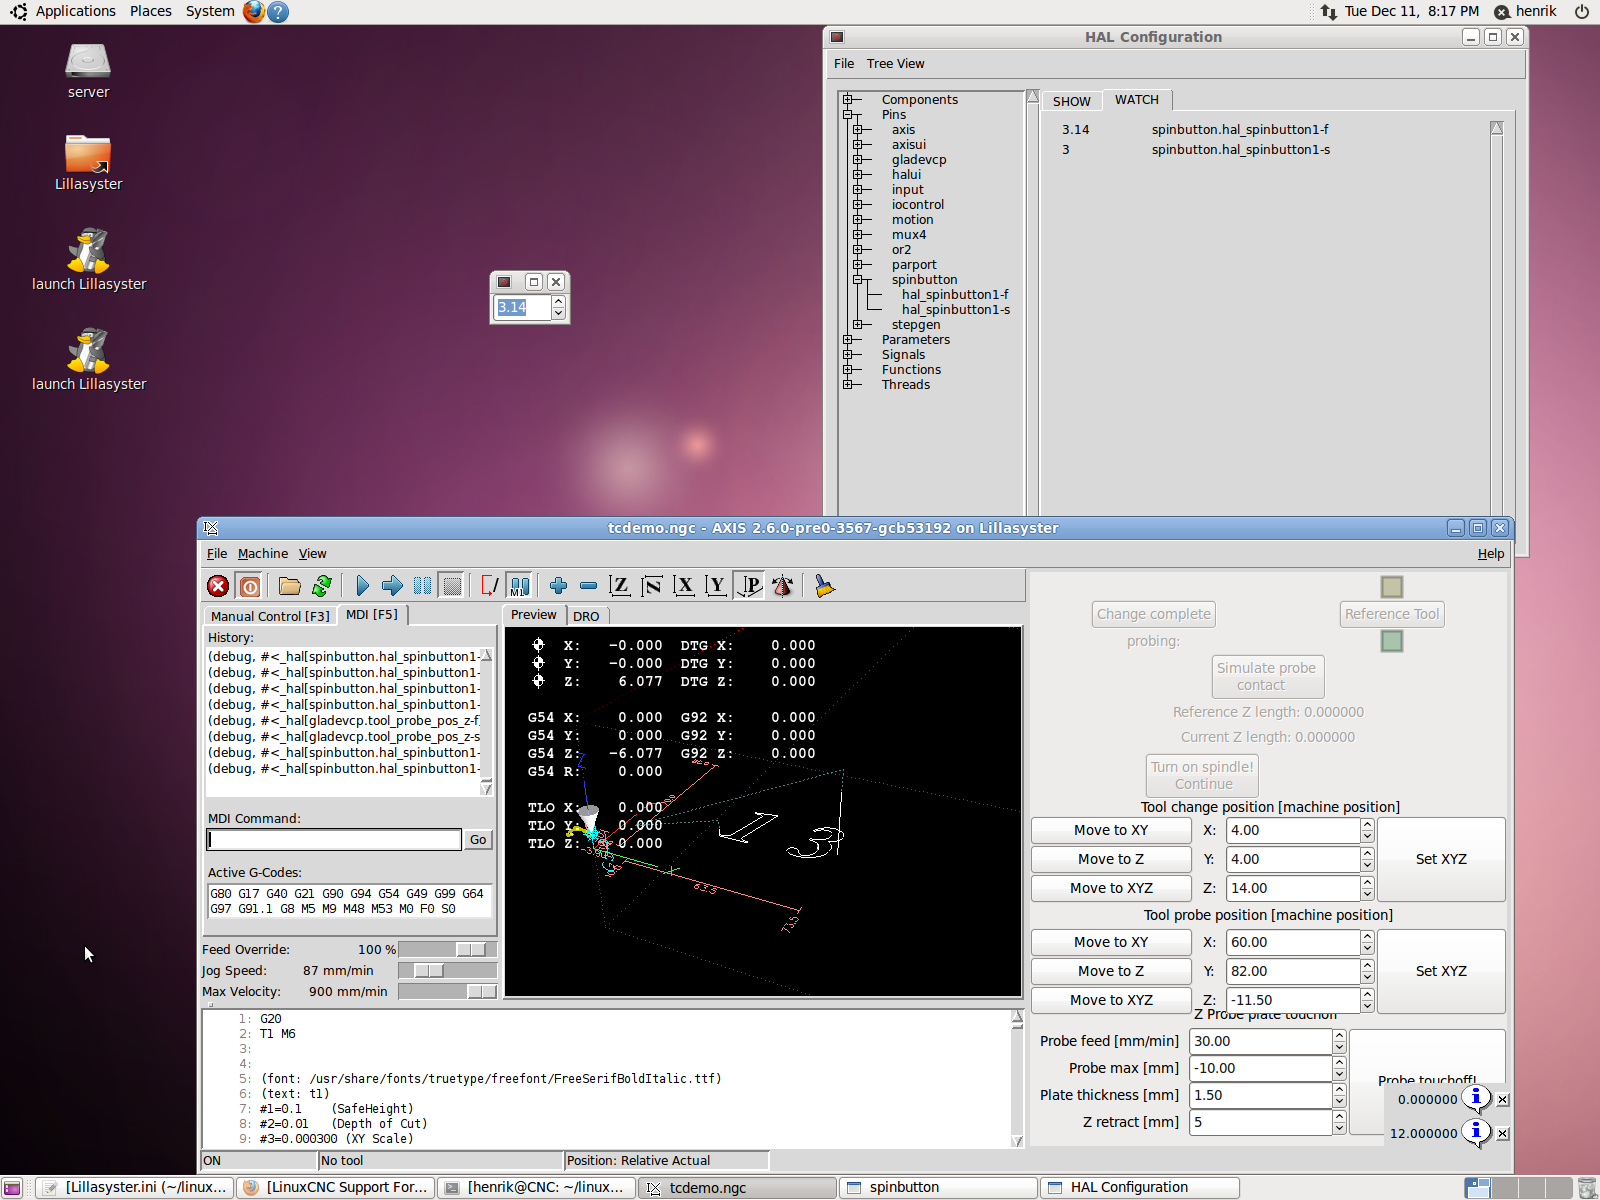
Task: Toggle optional stop M1 icon
Action: coord(519,586)
